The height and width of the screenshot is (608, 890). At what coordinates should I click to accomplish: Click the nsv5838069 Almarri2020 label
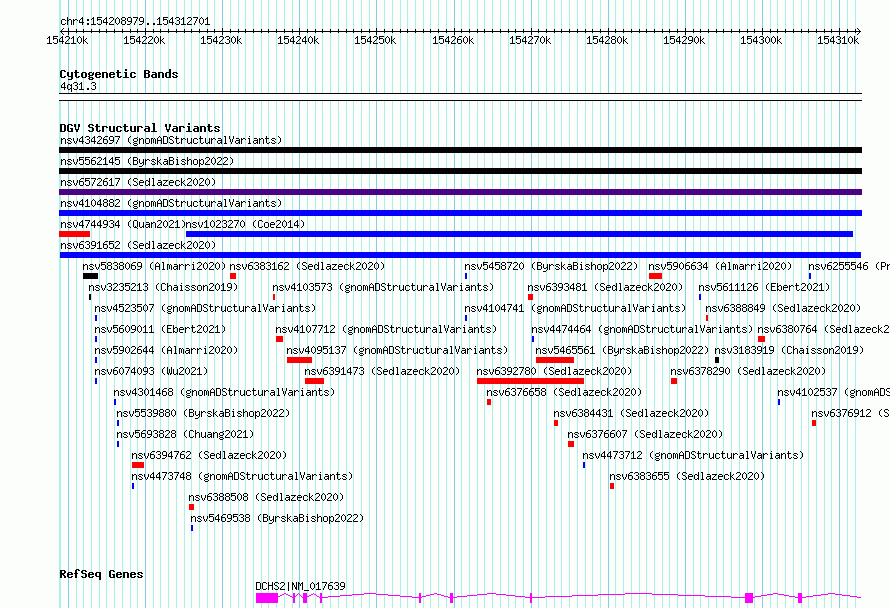(x=154, y=266)
